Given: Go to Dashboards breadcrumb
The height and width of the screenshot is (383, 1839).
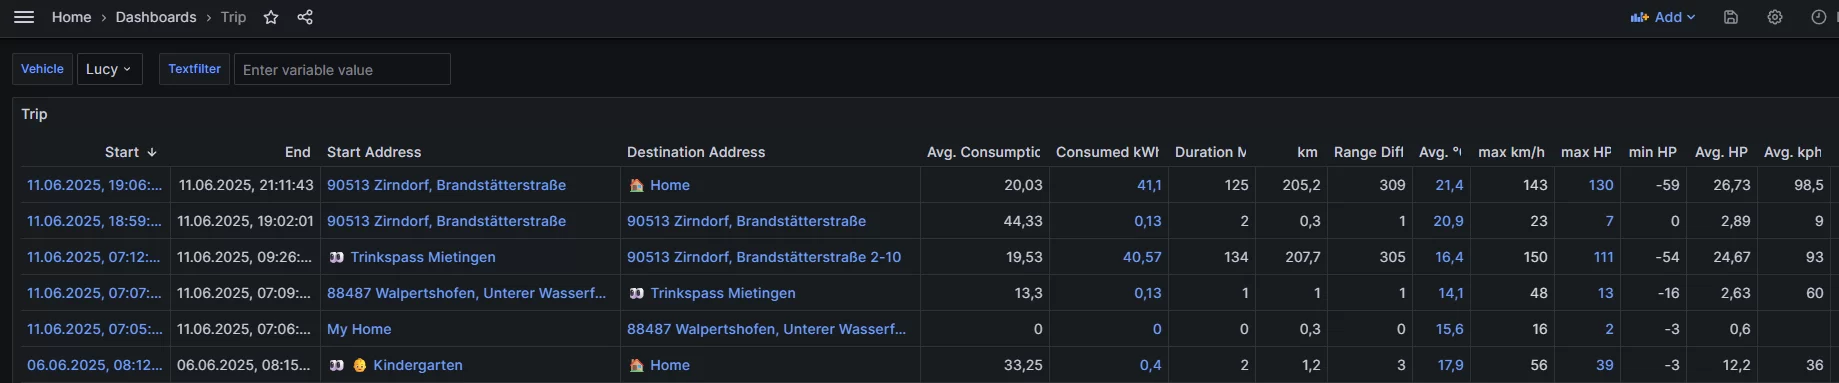Looking at the screenshot, I should [156, 17].
